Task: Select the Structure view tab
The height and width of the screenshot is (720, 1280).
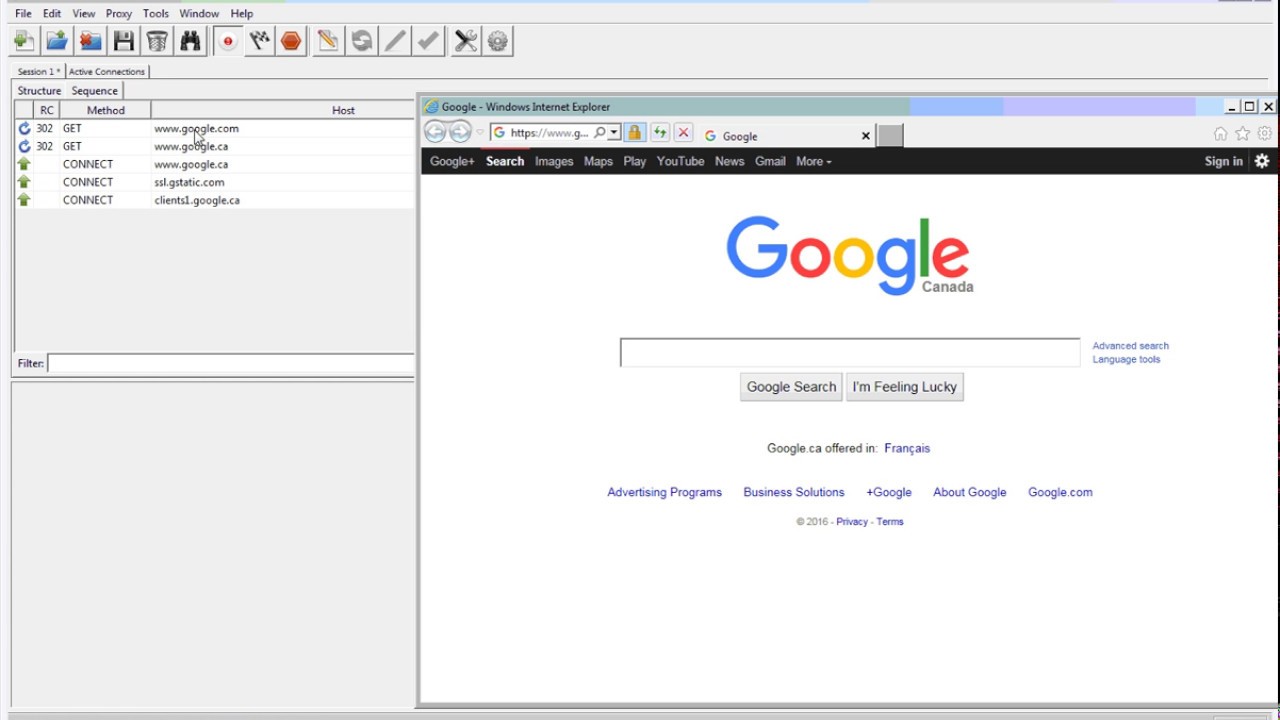Action: [39, 90]
